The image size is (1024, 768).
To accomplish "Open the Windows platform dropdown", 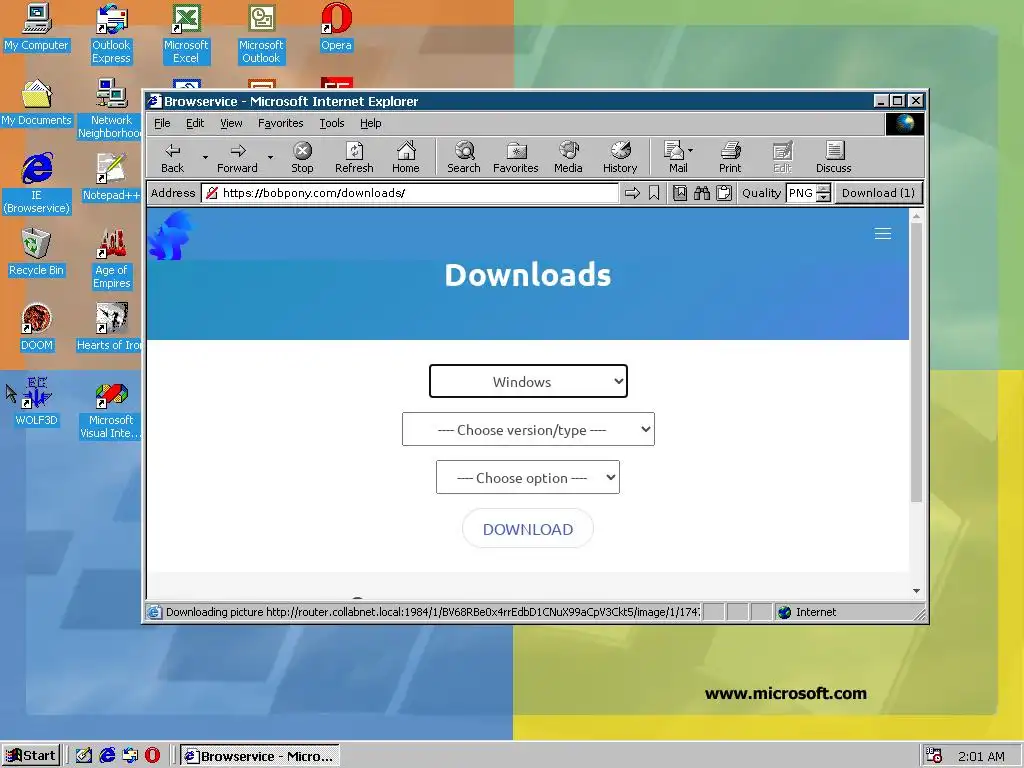I will [x=528, y=381].
